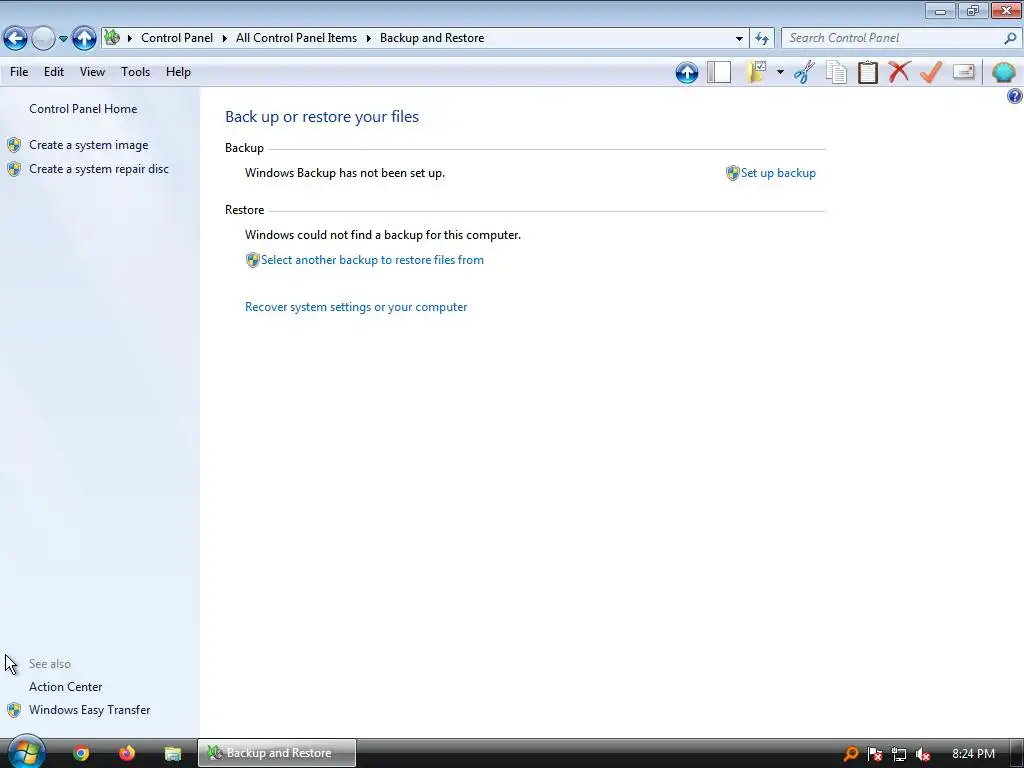Click the Up arrow beside address bar
The image size is (1024, 768).
pos(84,39)
